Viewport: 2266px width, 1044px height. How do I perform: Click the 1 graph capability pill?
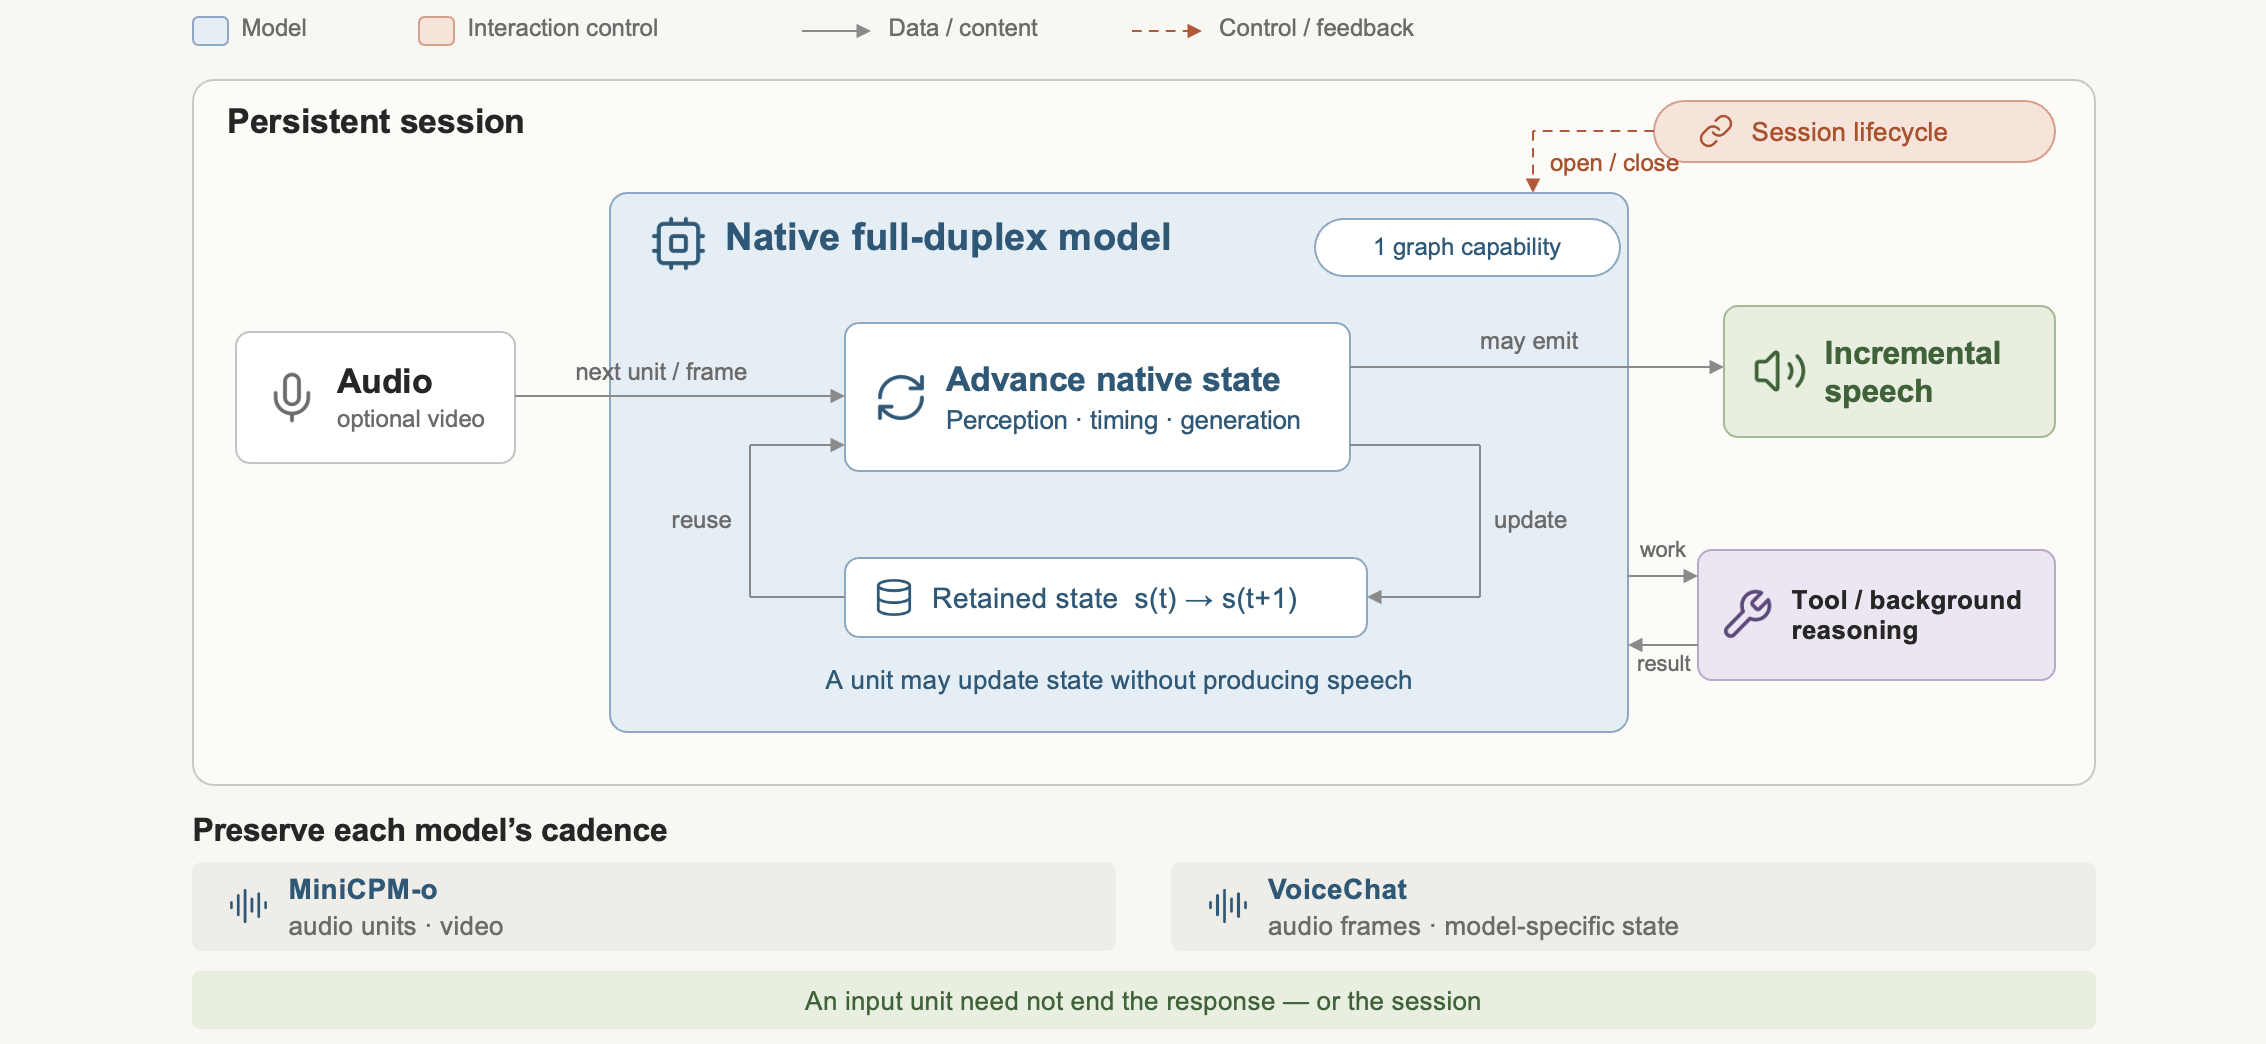(1467, 247)
